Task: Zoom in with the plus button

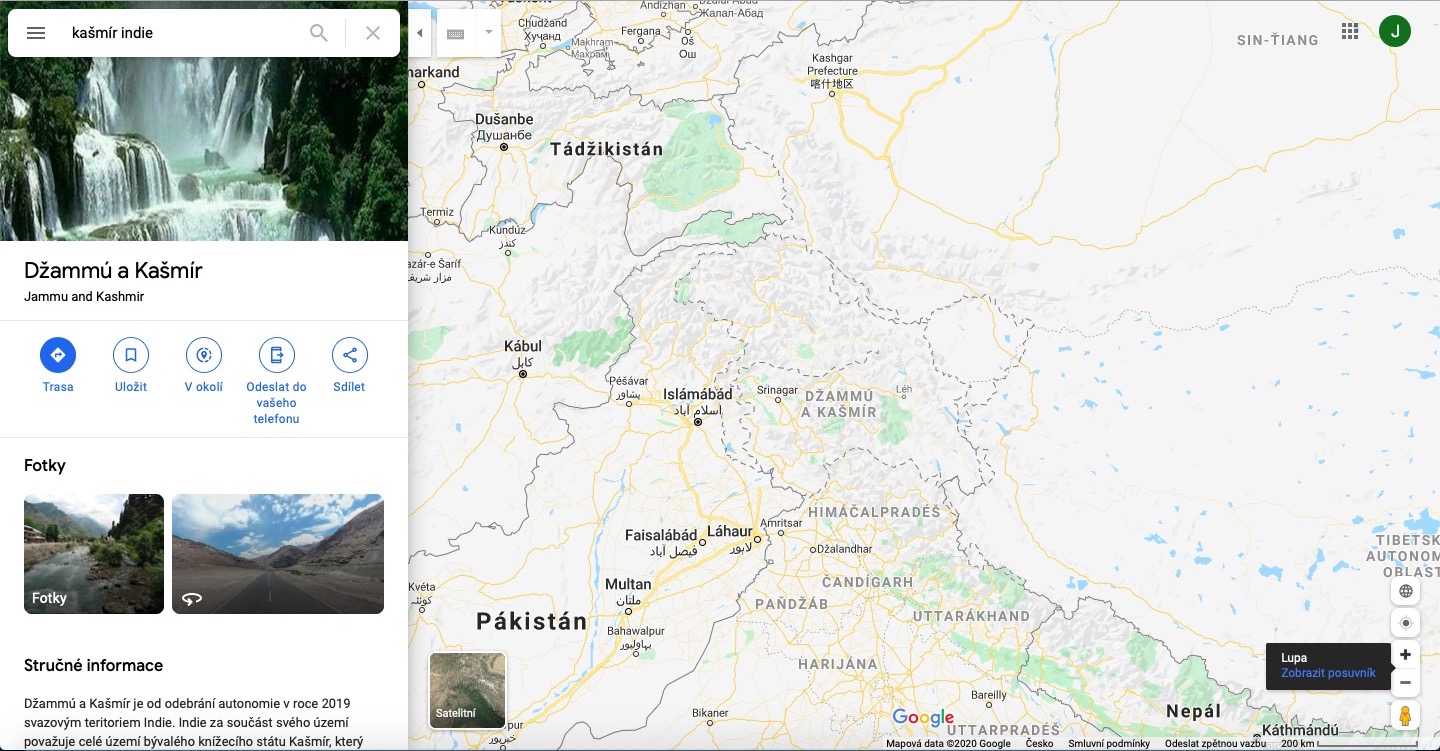Action: click(1405, 655)
